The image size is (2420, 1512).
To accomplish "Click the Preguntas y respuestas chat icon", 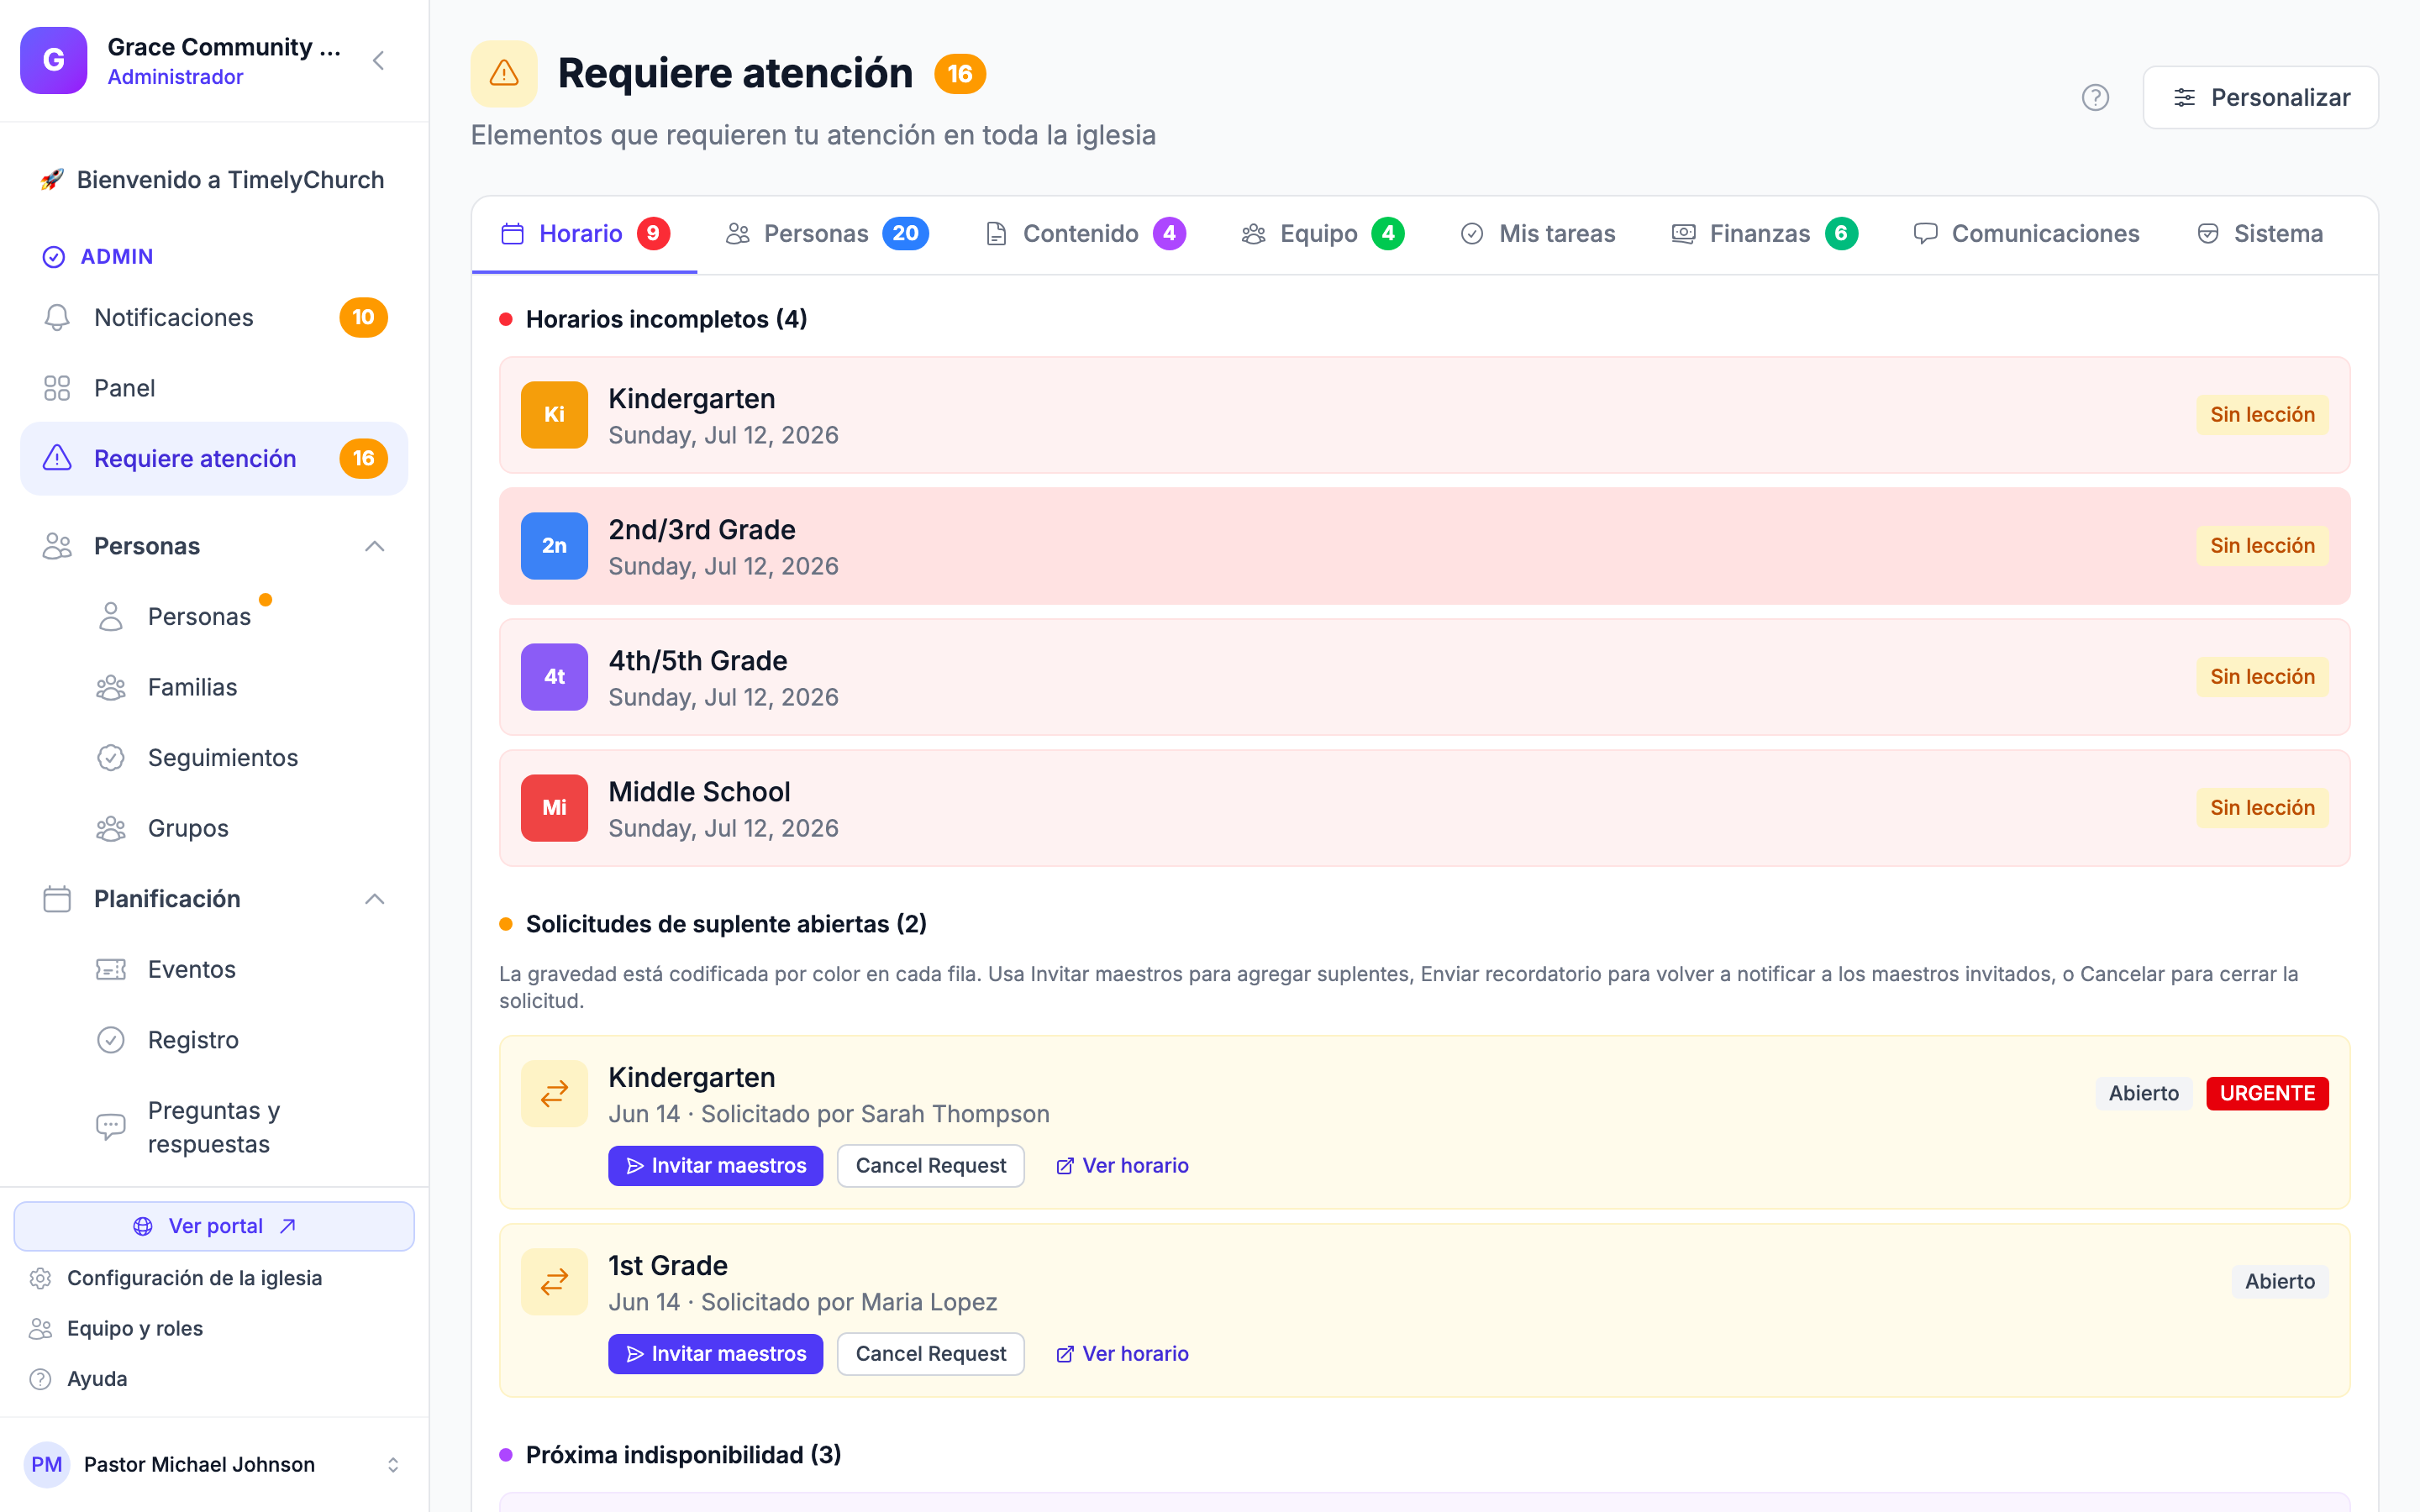I will pyautogui.click(x=111, y=1127).
